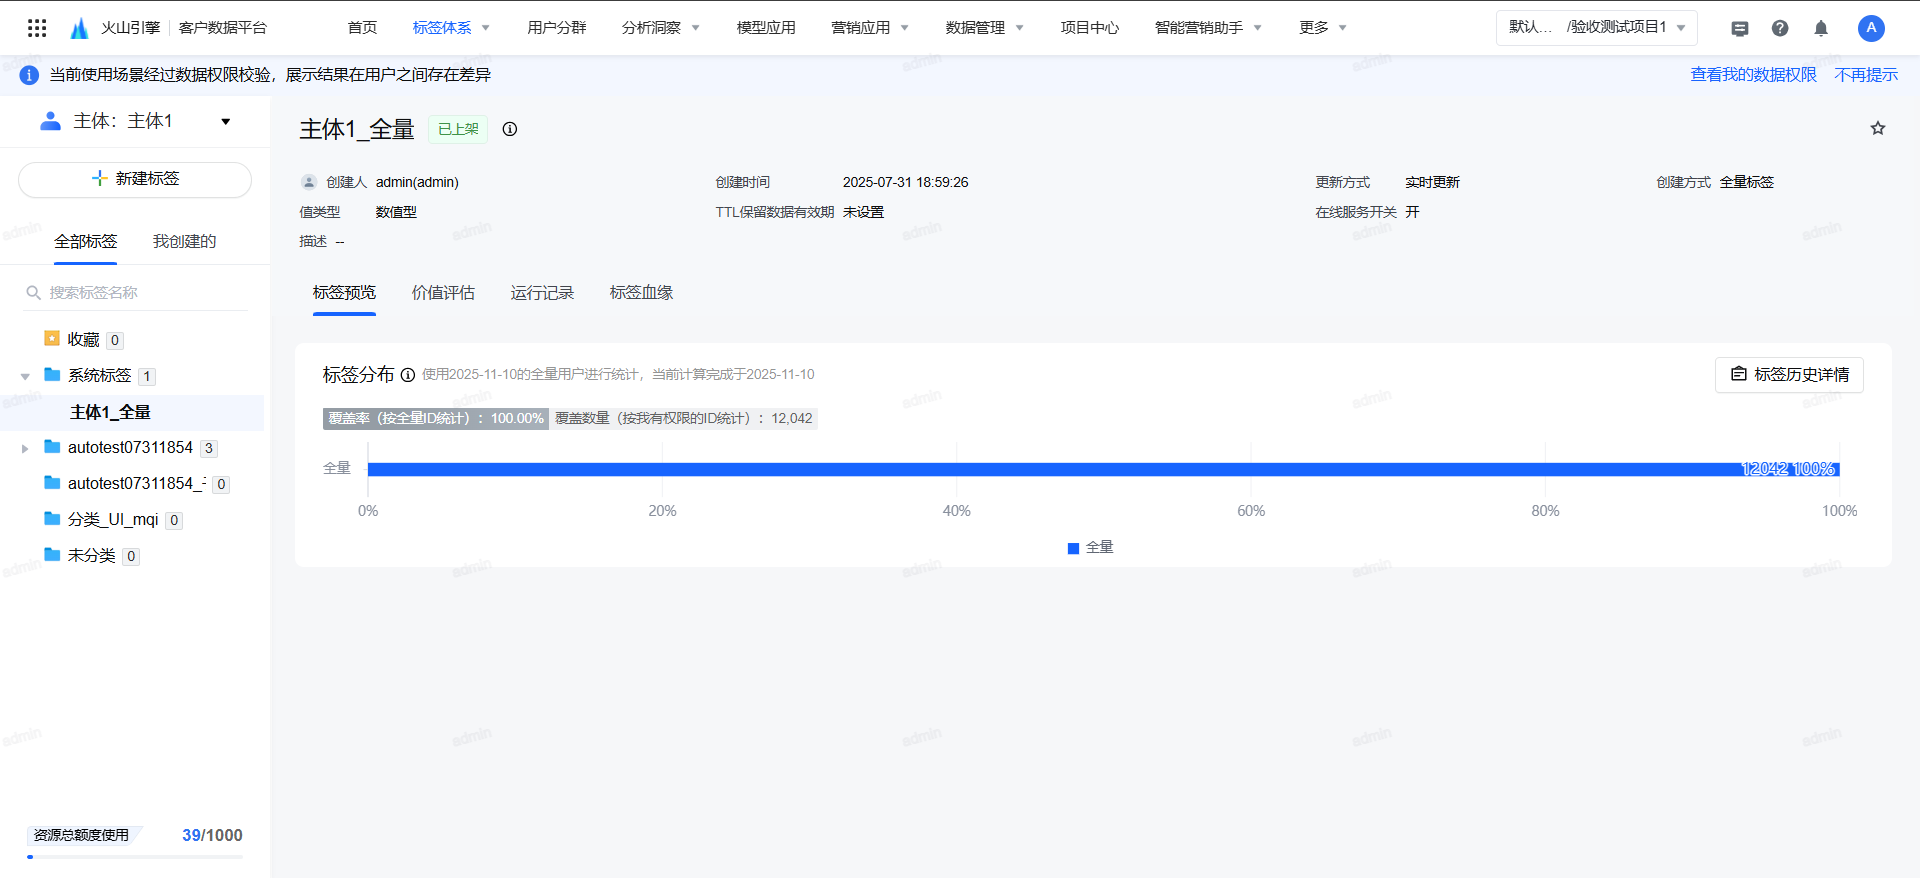
Task: Click the 资源总额度使用 progress bar
Action: pos(135,857)
